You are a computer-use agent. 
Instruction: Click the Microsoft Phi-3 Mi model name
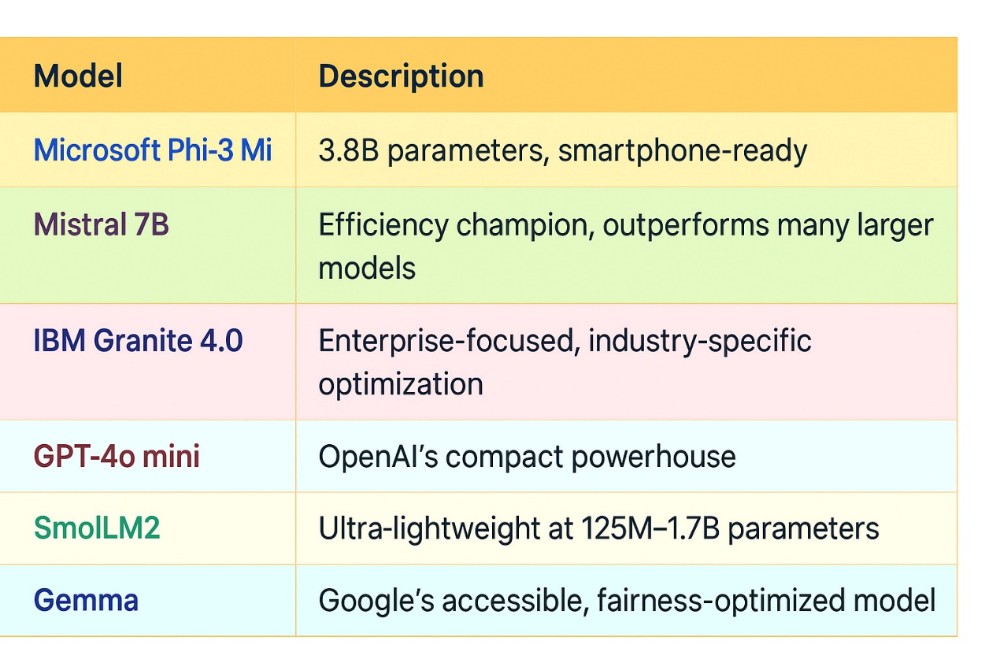coord(153,150)
